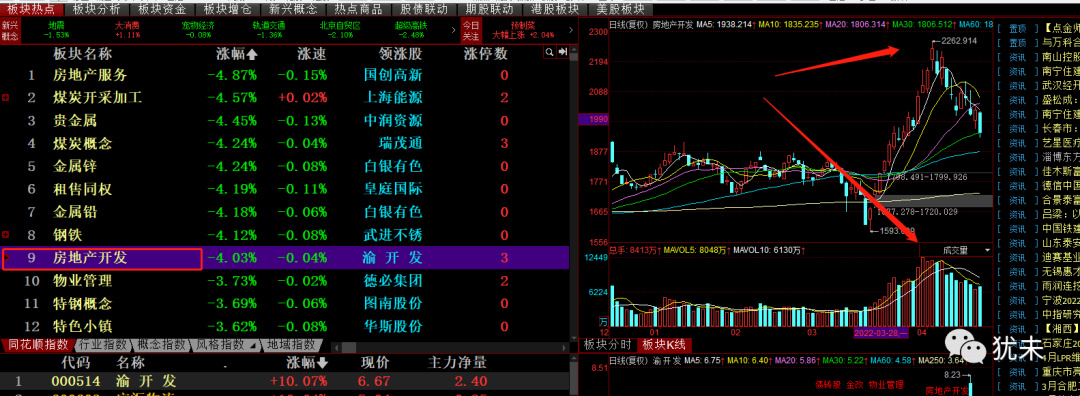
Task: Switch to the 板块资金 tab
Action: [x=162, y=9]
